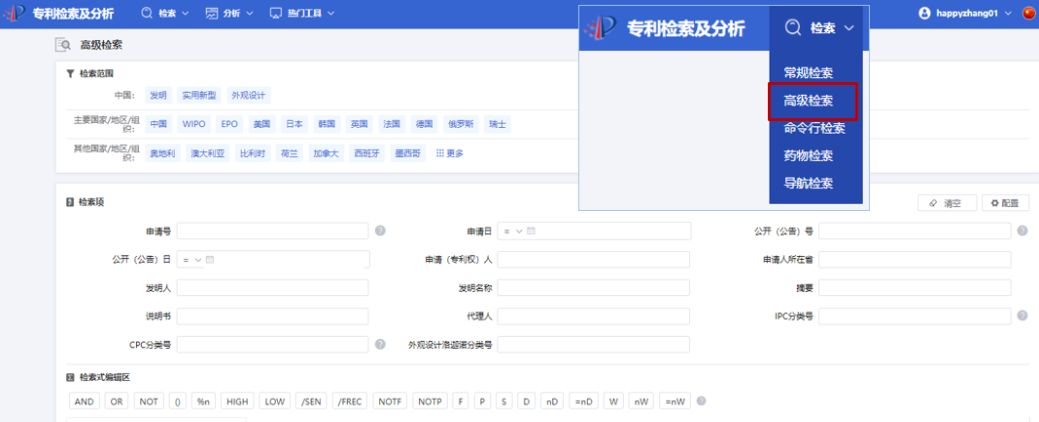This screenshot has width=1039, height=422.
Task: Click the 发明名称 input field
Action: [593, 288]
